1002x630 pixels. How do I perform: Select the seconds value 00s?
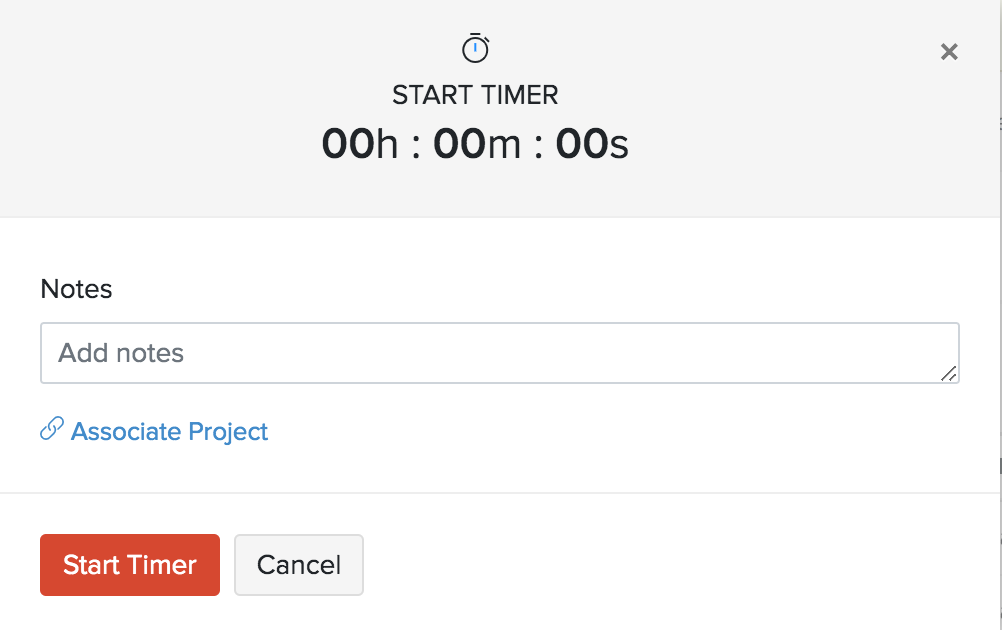pos(592,144)
